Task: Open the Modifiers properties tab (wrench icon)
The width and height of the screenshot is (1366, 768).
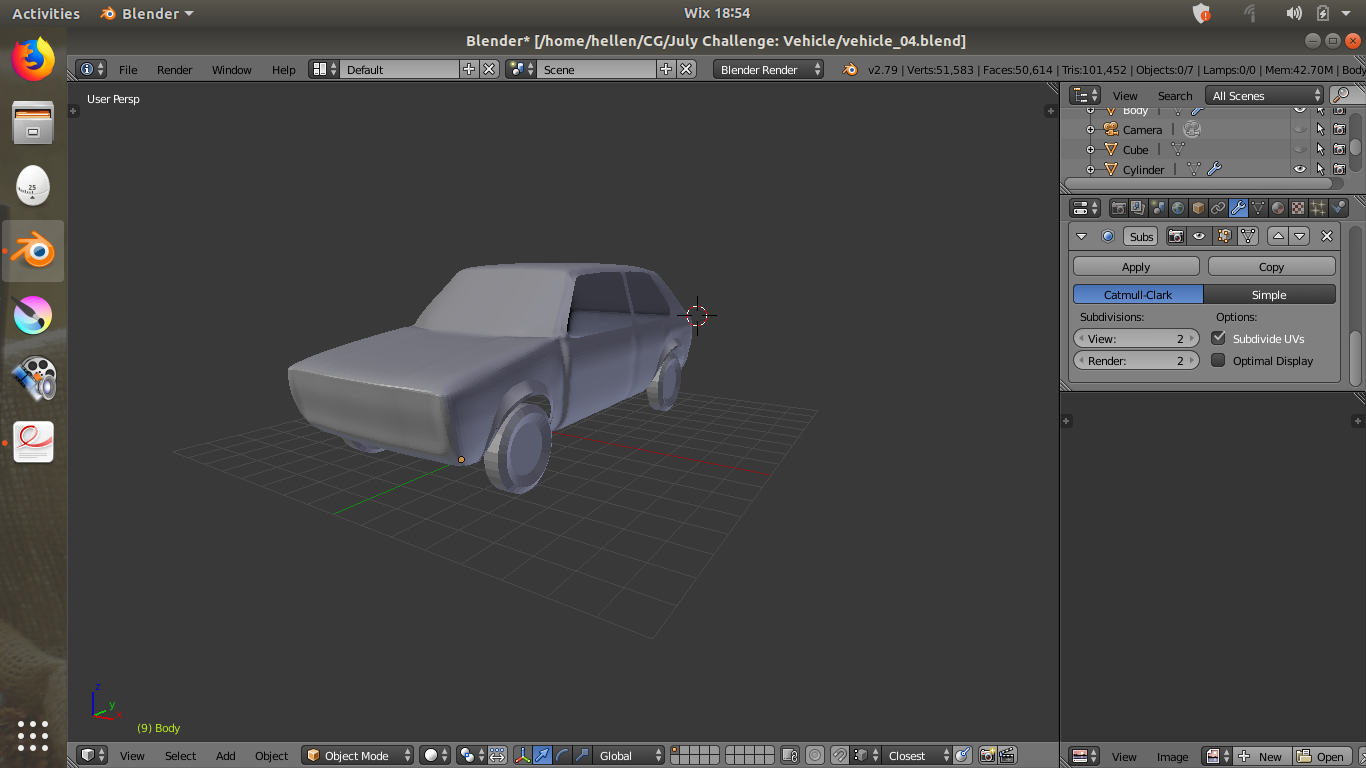Action: tap(1238, 208)
